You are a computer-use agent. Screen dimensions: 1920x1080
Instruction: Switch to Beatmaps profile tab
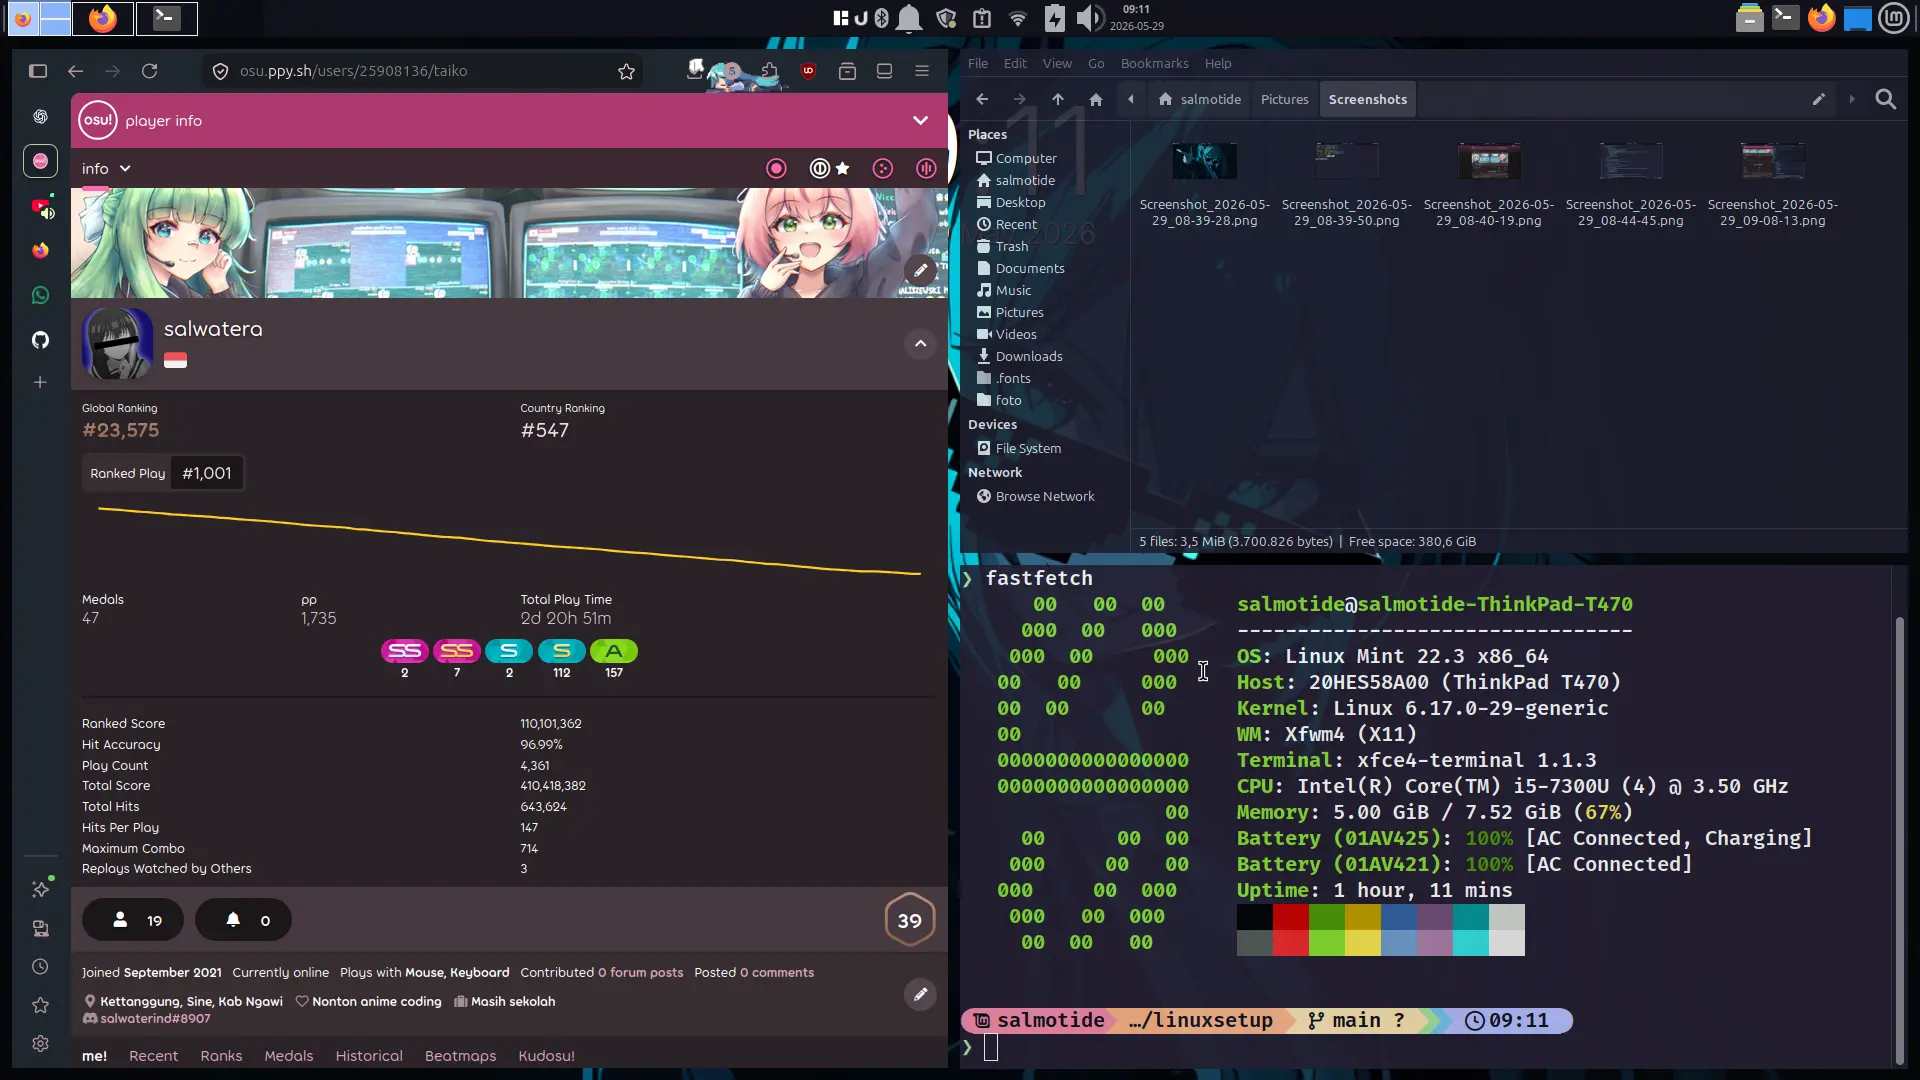coord(460,1056)
